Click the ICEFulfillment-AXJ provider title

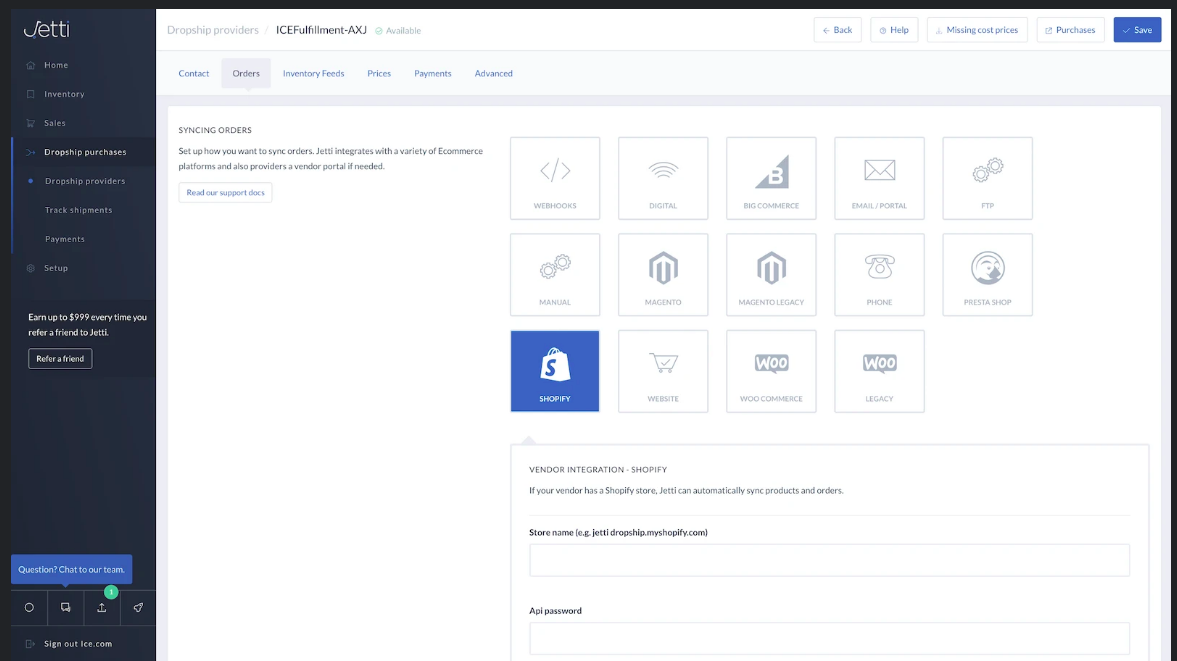[x=321, y=30]
